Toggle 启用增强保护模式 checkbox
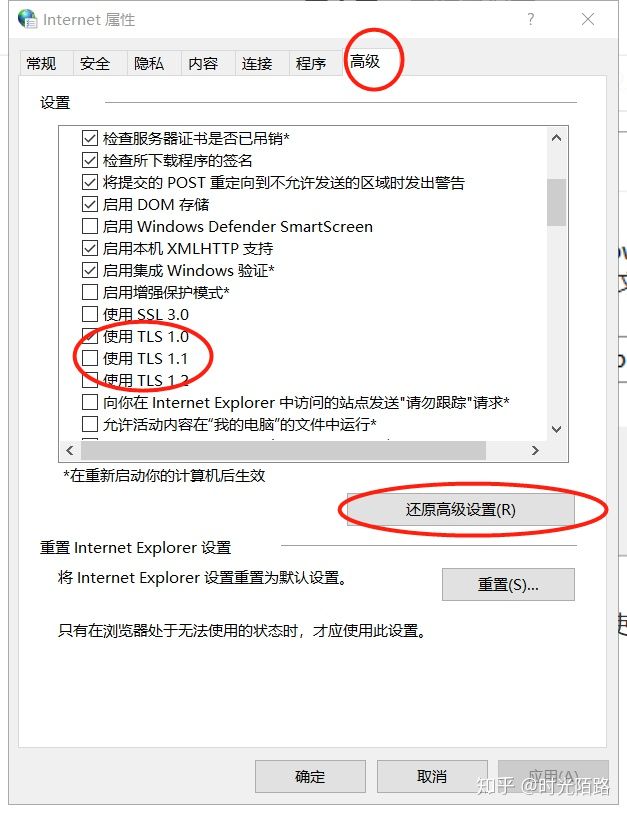627x813 pixels. (x=90, y=292)
